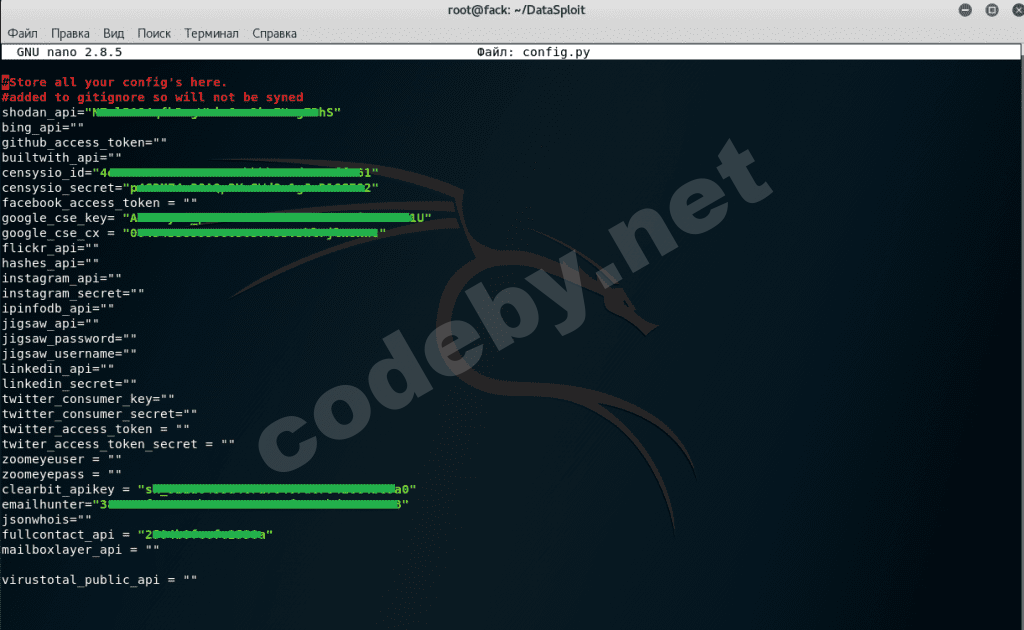Screen dimensions: 1024x630
Task: Click the jigsaw_username line
Action: pos(69,353)
